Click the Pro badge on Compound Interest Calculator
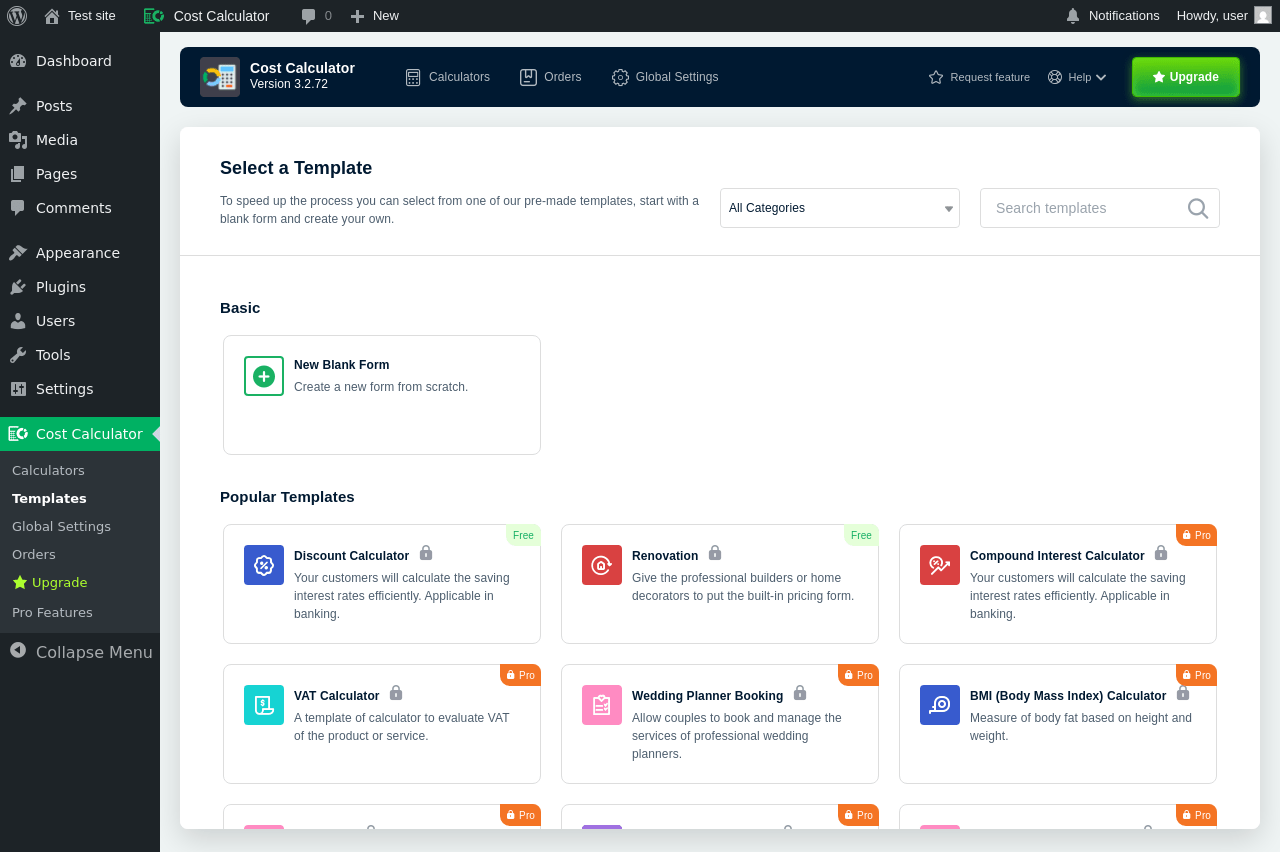 [1196, 535]
